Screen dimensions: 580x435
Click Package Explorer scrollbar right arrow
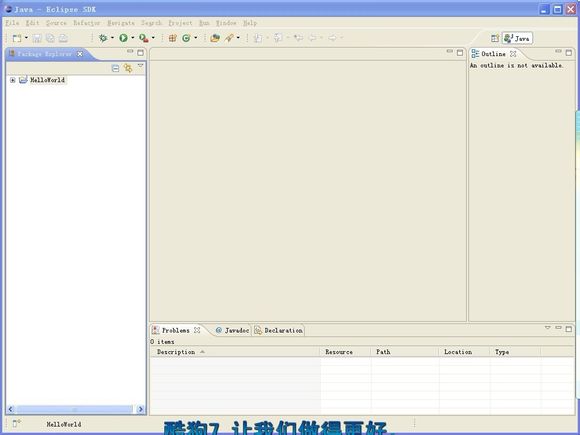[x=140, y=409]
